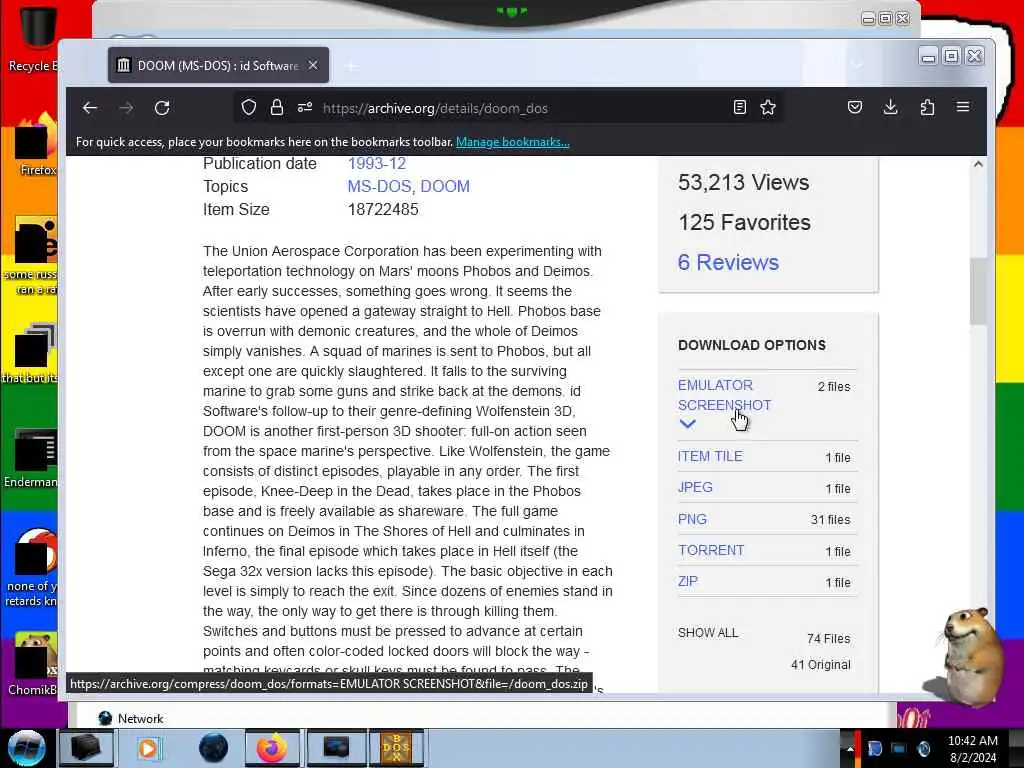Expand the EMULATOR SCREENSHOT chevron

pos(687,424)
